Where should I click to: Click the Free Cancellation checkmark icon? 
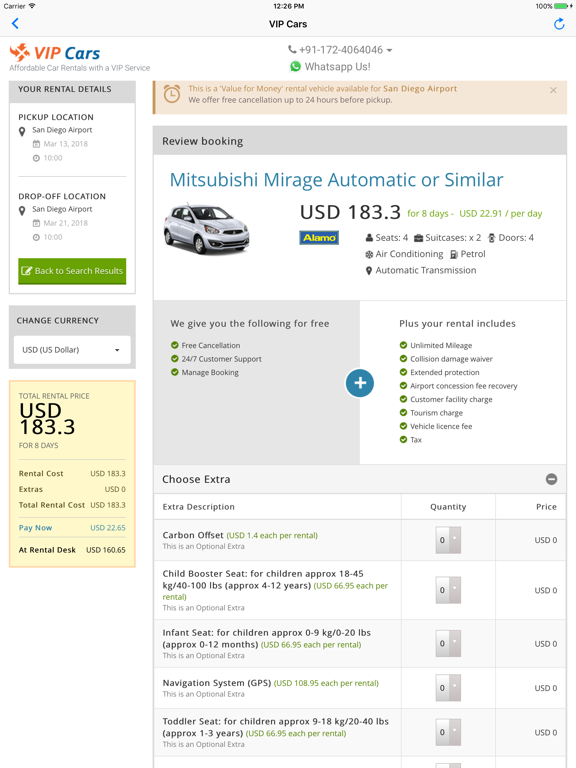pos(174,345)
